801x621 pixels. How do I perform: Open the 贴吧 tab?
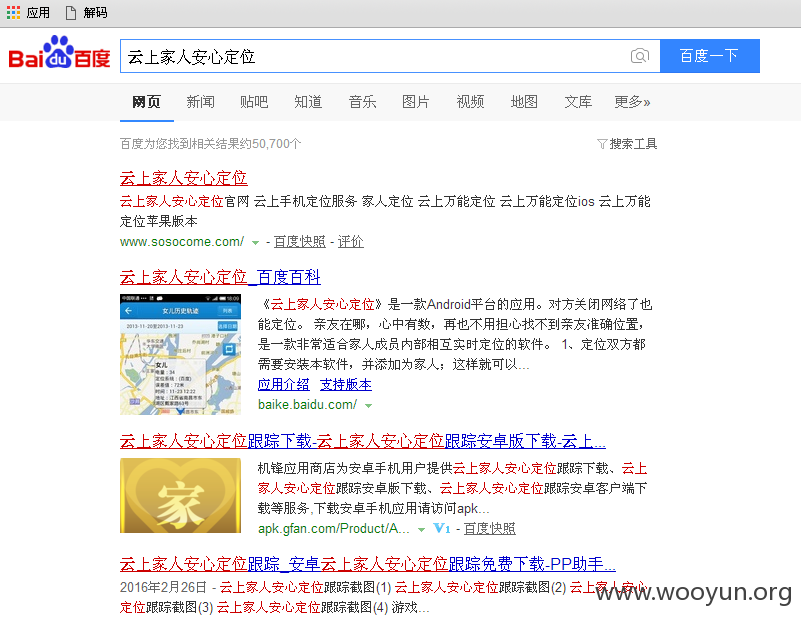tap(254, 102)
